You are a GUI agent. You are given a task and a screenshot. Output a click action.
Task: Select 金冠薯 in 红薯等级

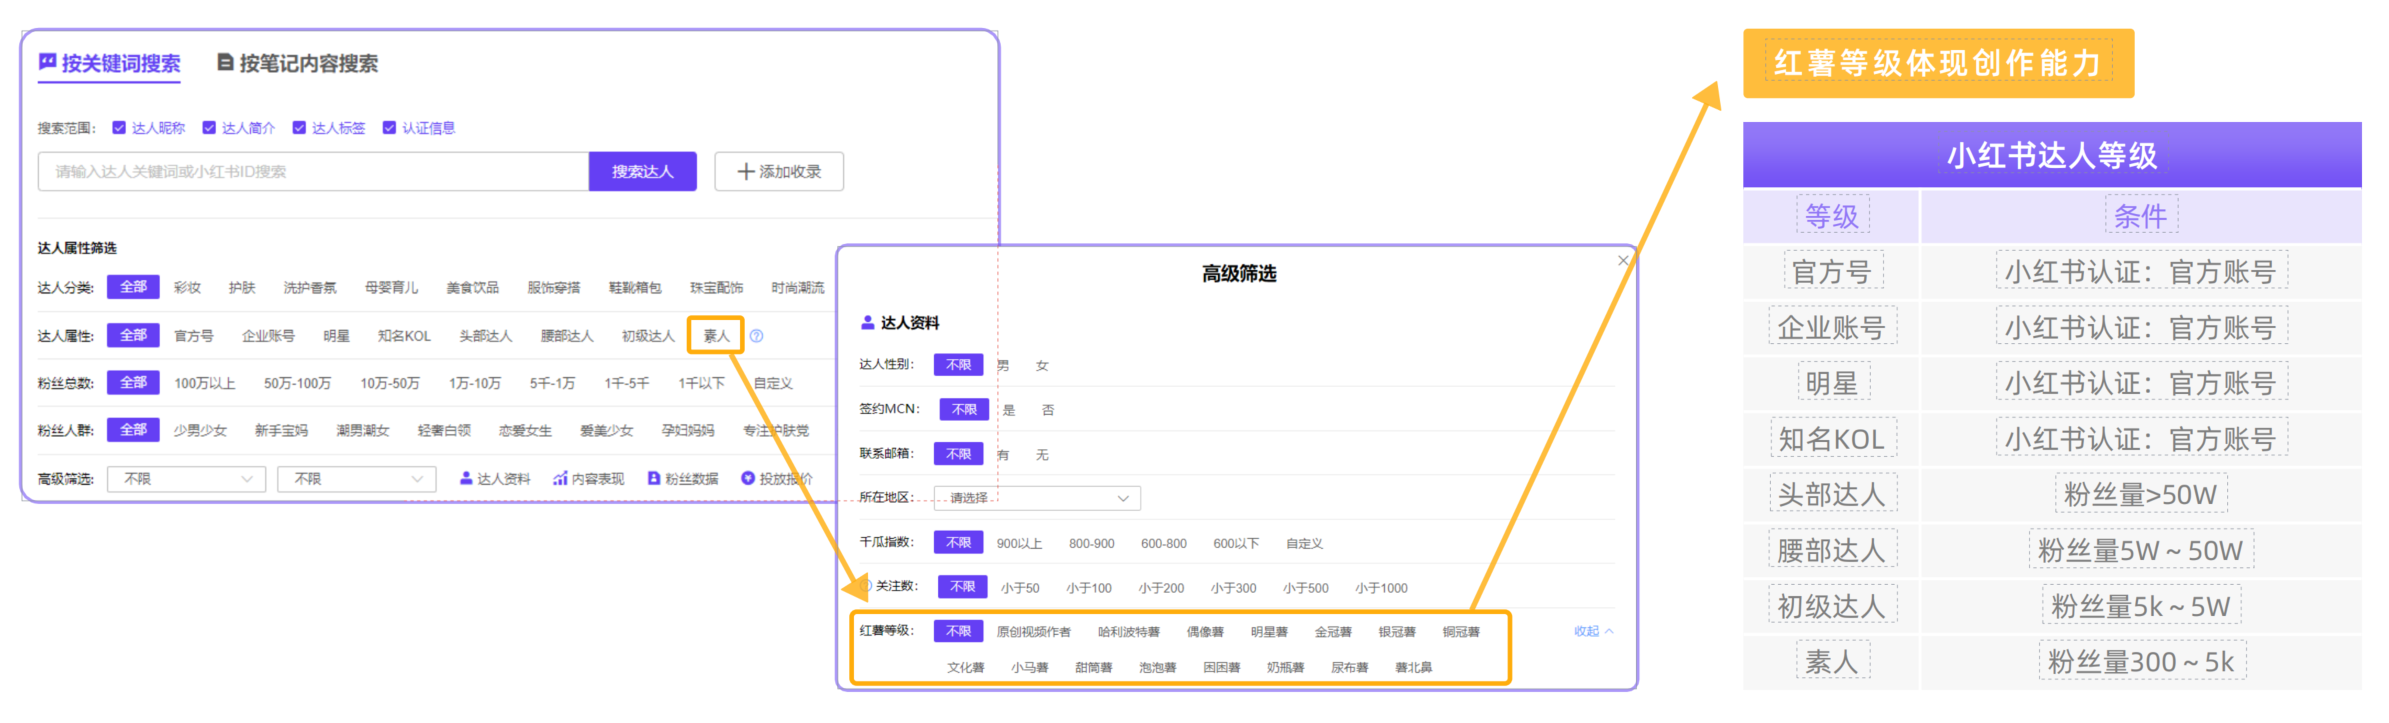tap(1333, 632)
